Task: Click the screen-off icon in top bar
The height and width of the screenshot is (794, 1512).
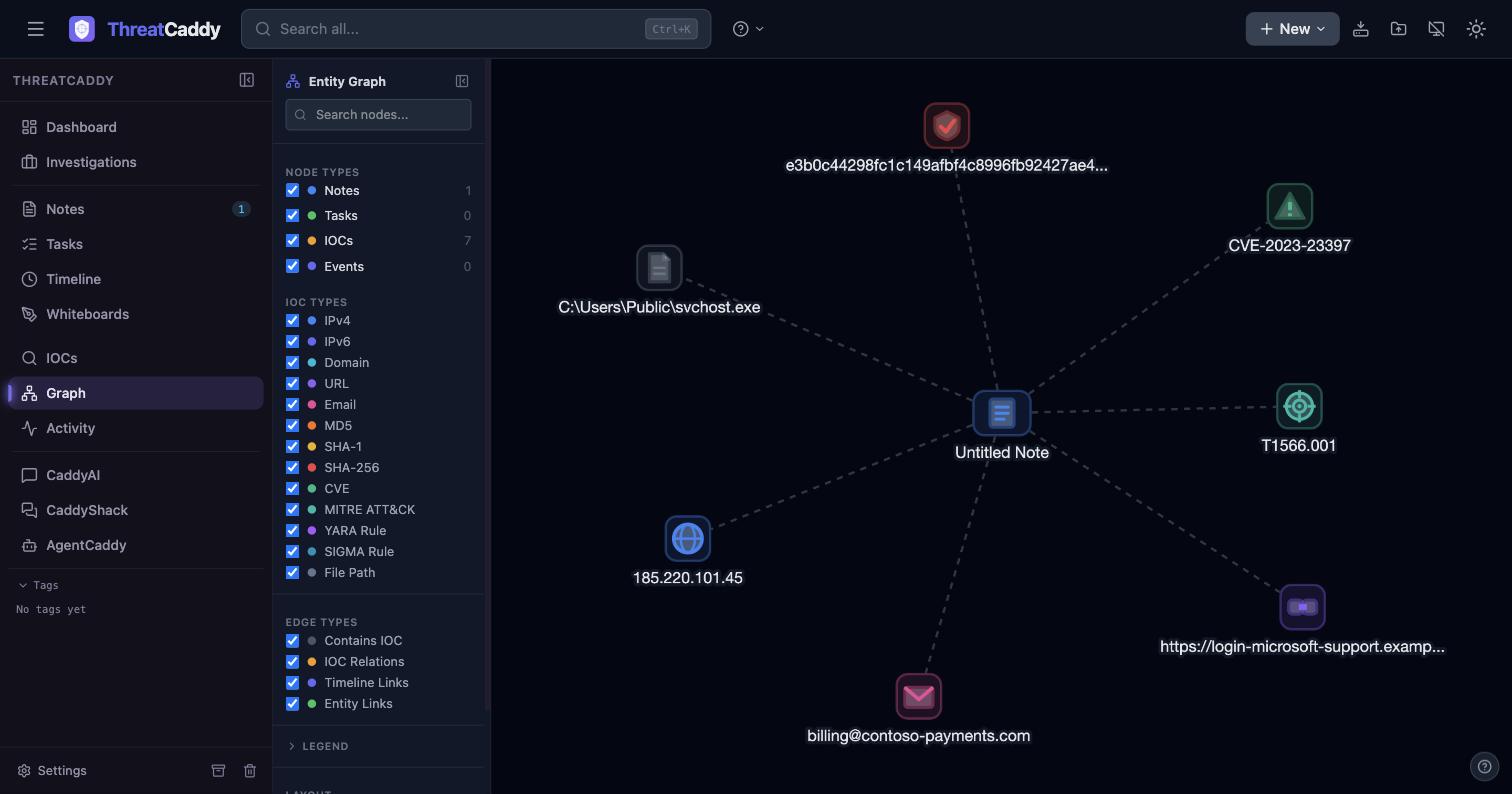Action: (x=1436, y=29)
